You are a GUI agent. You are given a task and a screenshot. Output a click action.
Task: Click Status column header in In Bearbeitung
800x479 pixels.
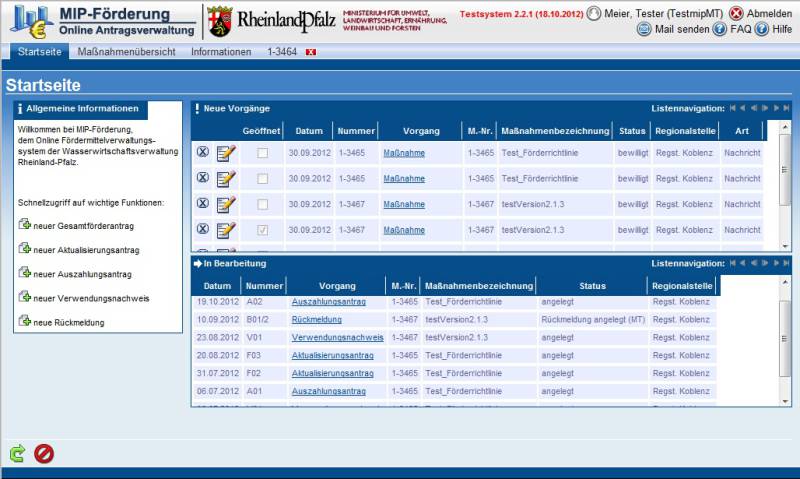coord(592,286)
